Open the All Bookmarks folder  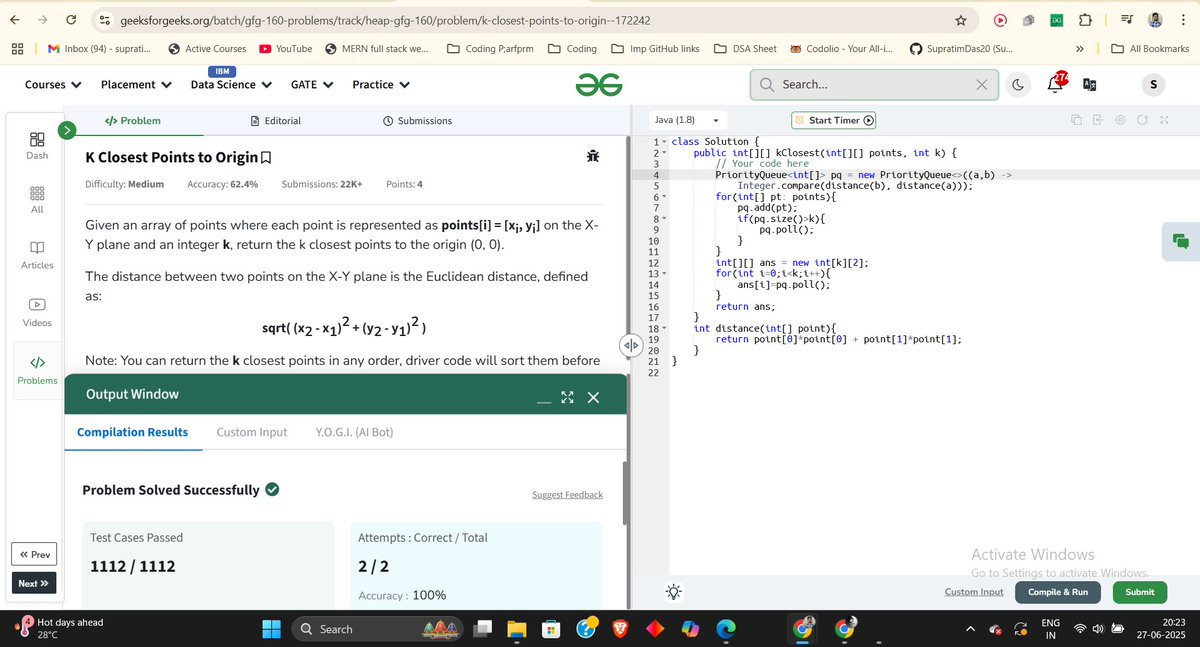tap(1150, 48)
